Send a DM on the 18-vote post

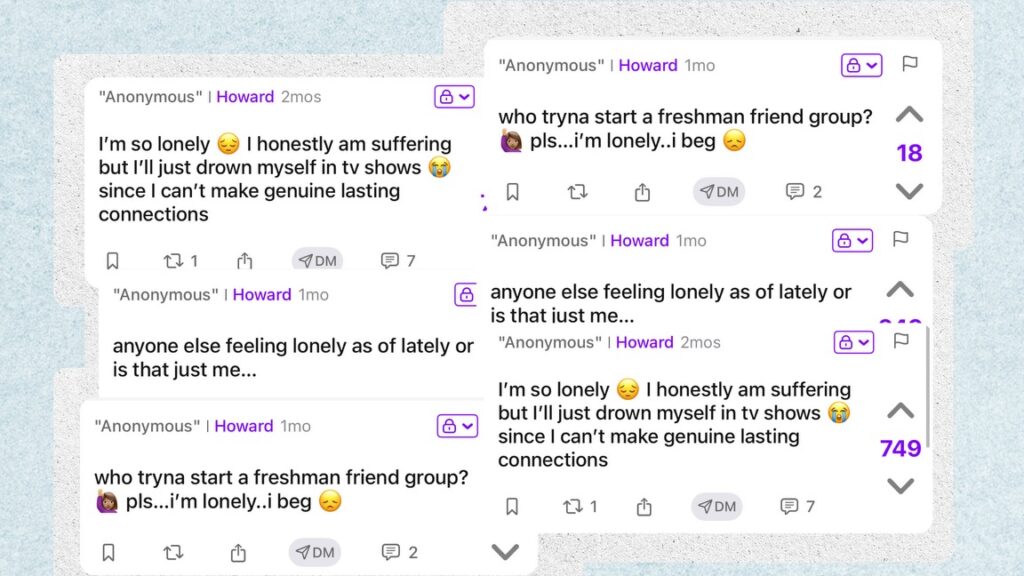[x=719, y=192]
